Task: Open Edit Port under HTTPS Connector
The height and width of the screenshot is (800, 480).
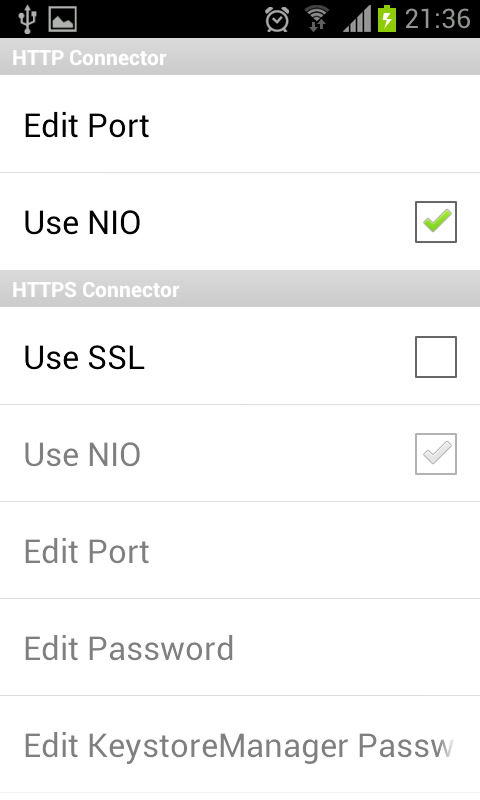Action: click(240, 551)
